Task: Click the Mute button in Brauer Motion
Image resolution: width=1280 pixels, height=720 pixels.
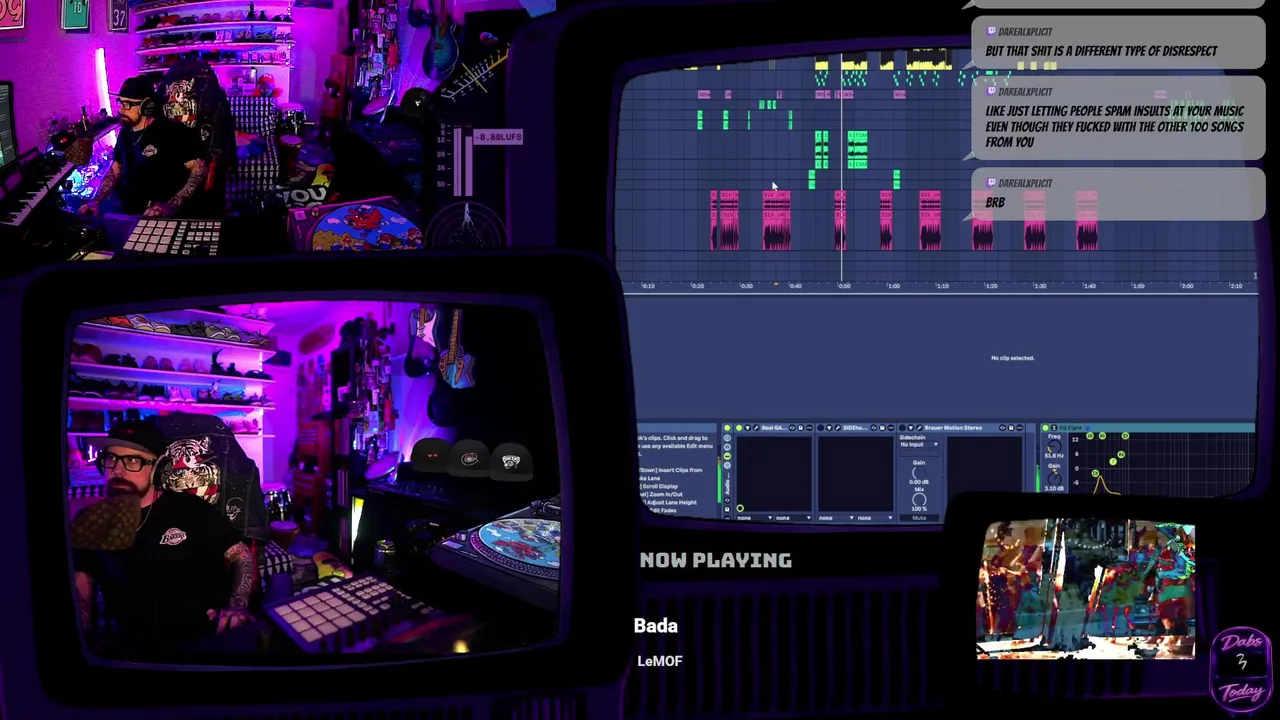Action: click(919, 517)
